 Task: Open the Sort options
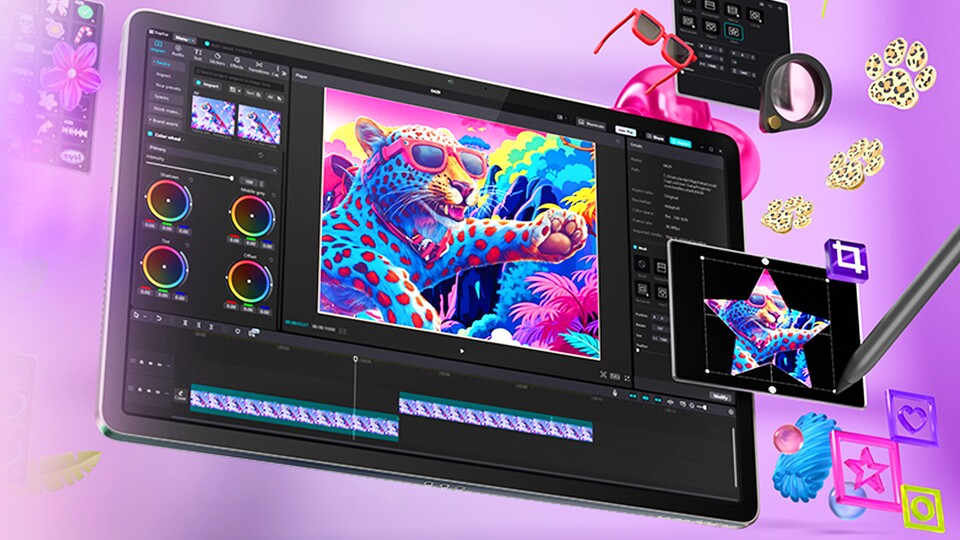(x=253, y=94)
